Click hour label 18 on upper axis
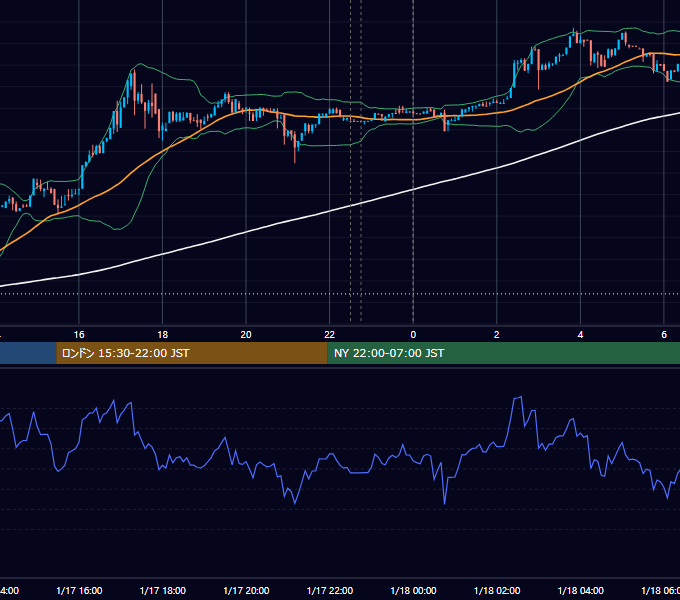 [163, 334]
